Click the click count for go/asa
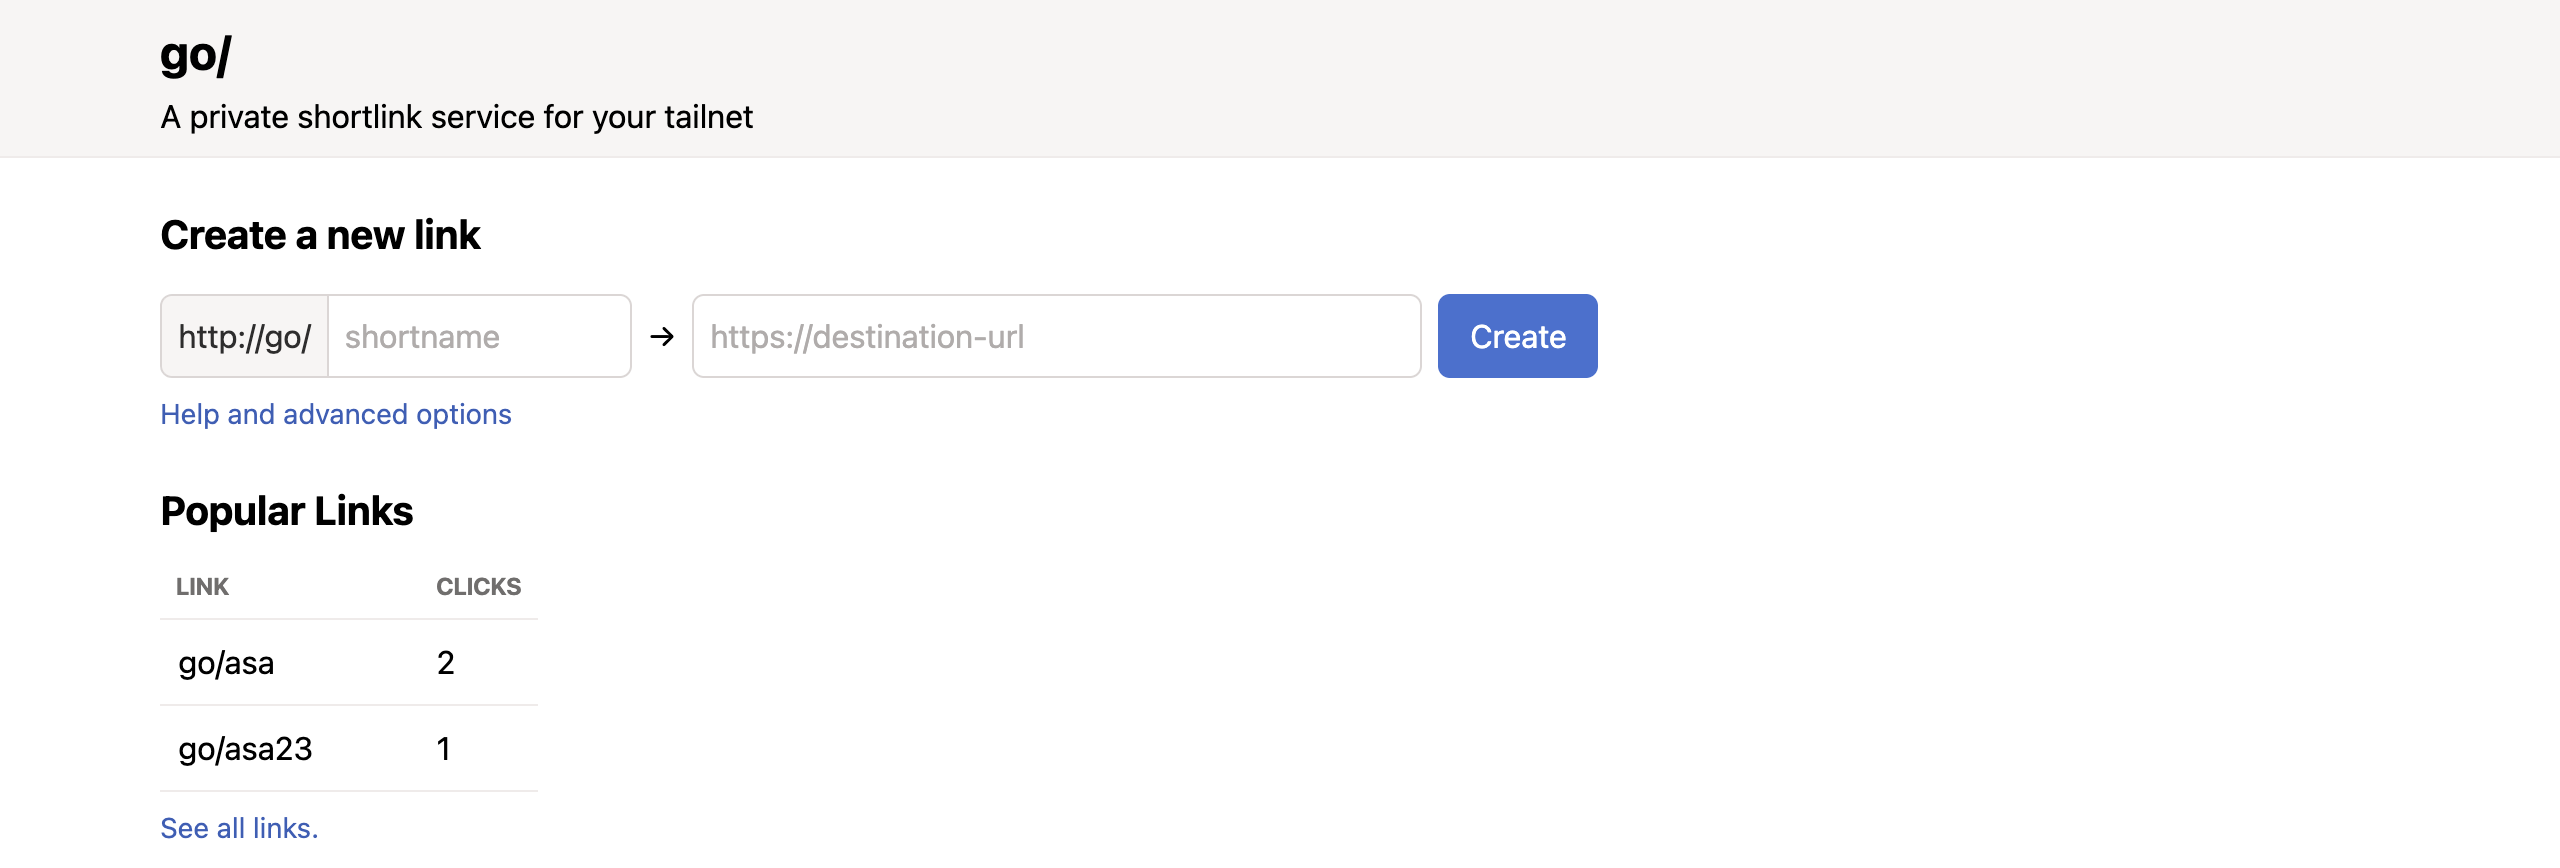Image resolution: width=2560 pixels, height=868 pixels. pyautogui.click(x=446, y=663)
